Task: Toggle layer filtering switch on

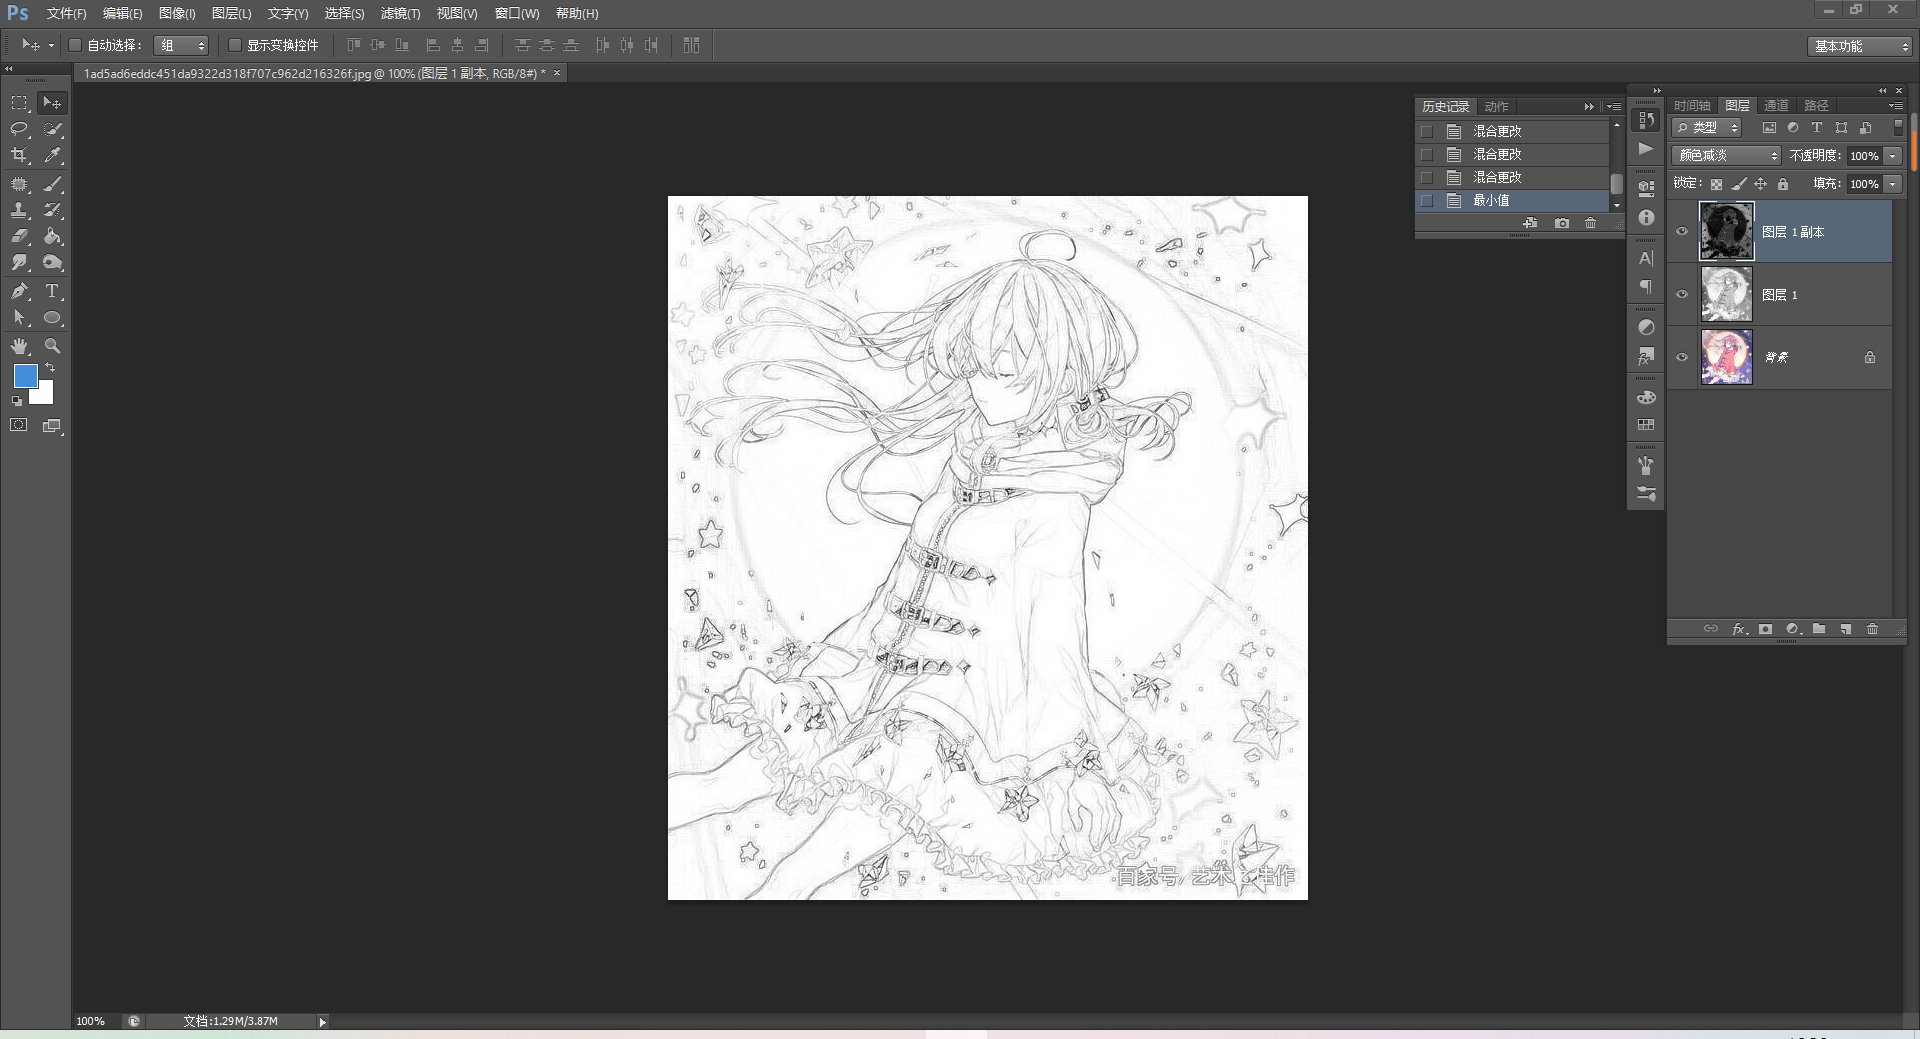Action: pyautogui.click(x=1898, y=128)
